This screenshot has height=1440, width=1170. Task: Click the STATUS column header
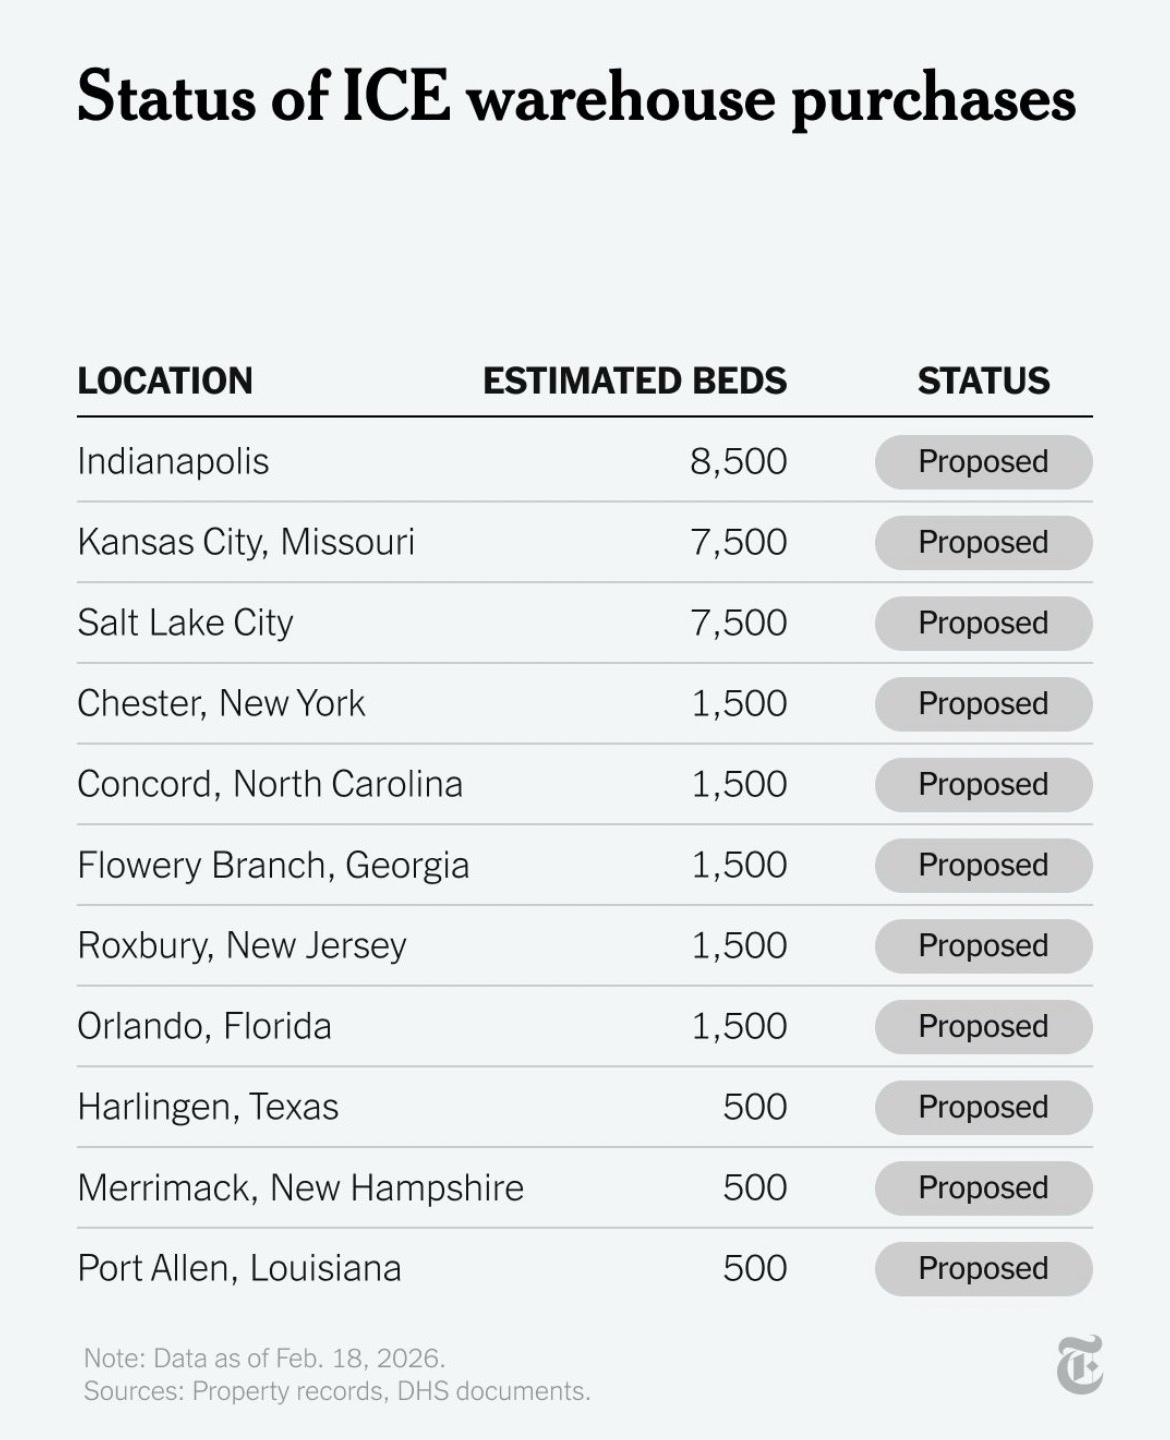(x=983, y=381)
